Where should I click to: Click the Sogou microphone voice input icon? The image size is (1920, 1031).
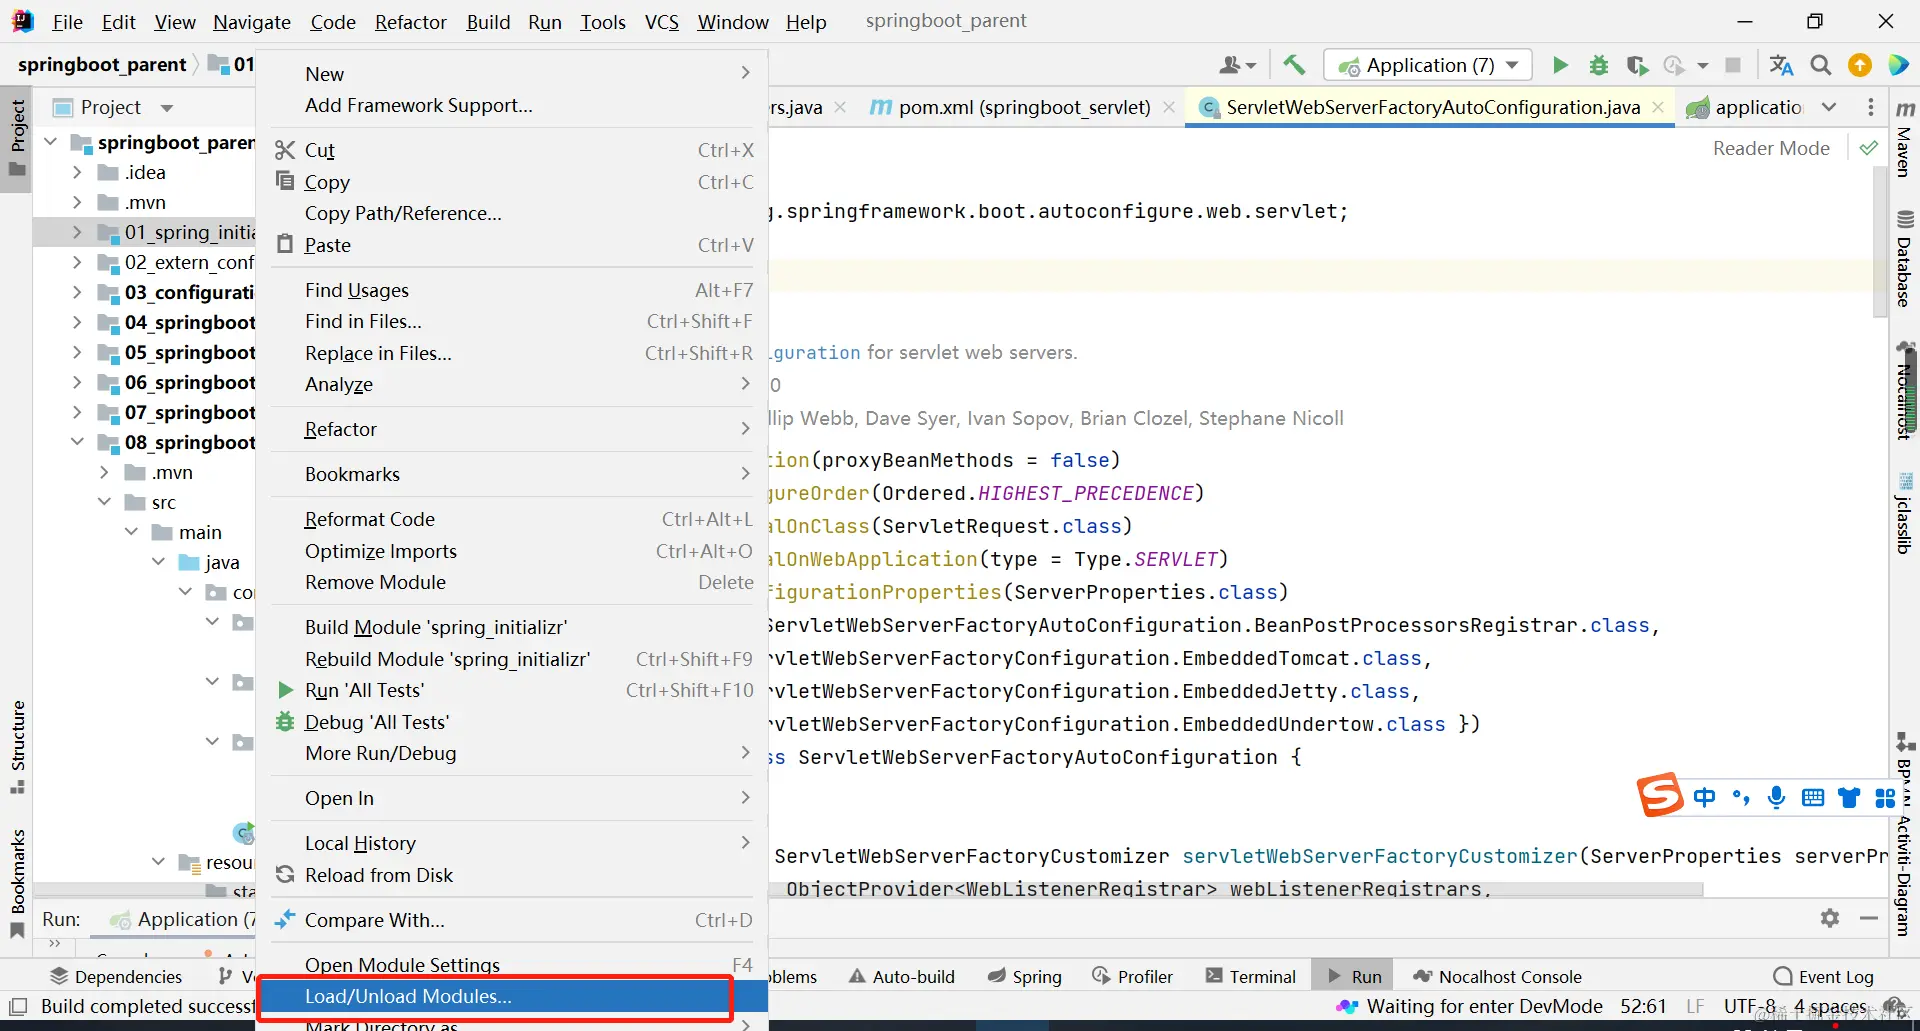1776,797
